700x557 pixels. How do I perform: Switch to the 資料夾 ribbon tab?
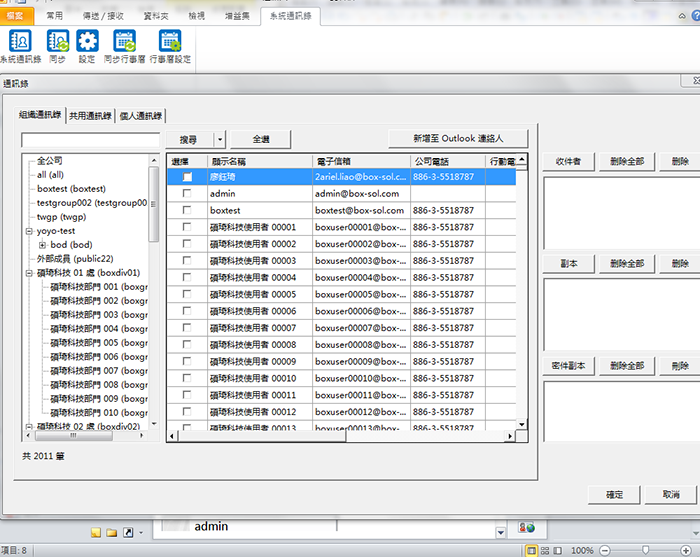click(x=156, y=16)
